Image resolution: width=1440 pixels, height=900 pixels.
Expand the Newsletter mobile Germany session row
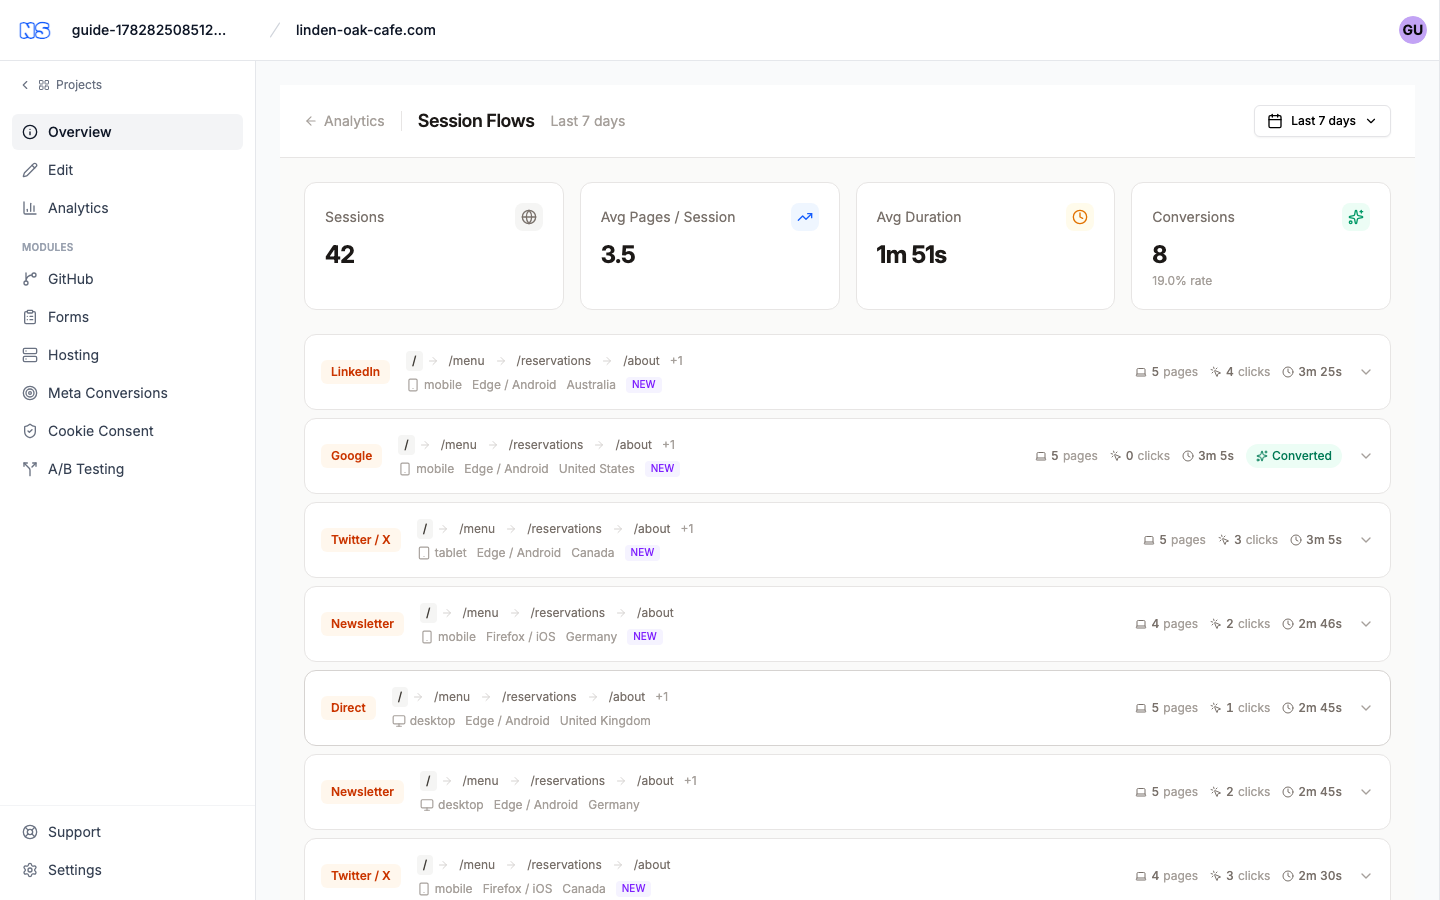coord(1366,624)
